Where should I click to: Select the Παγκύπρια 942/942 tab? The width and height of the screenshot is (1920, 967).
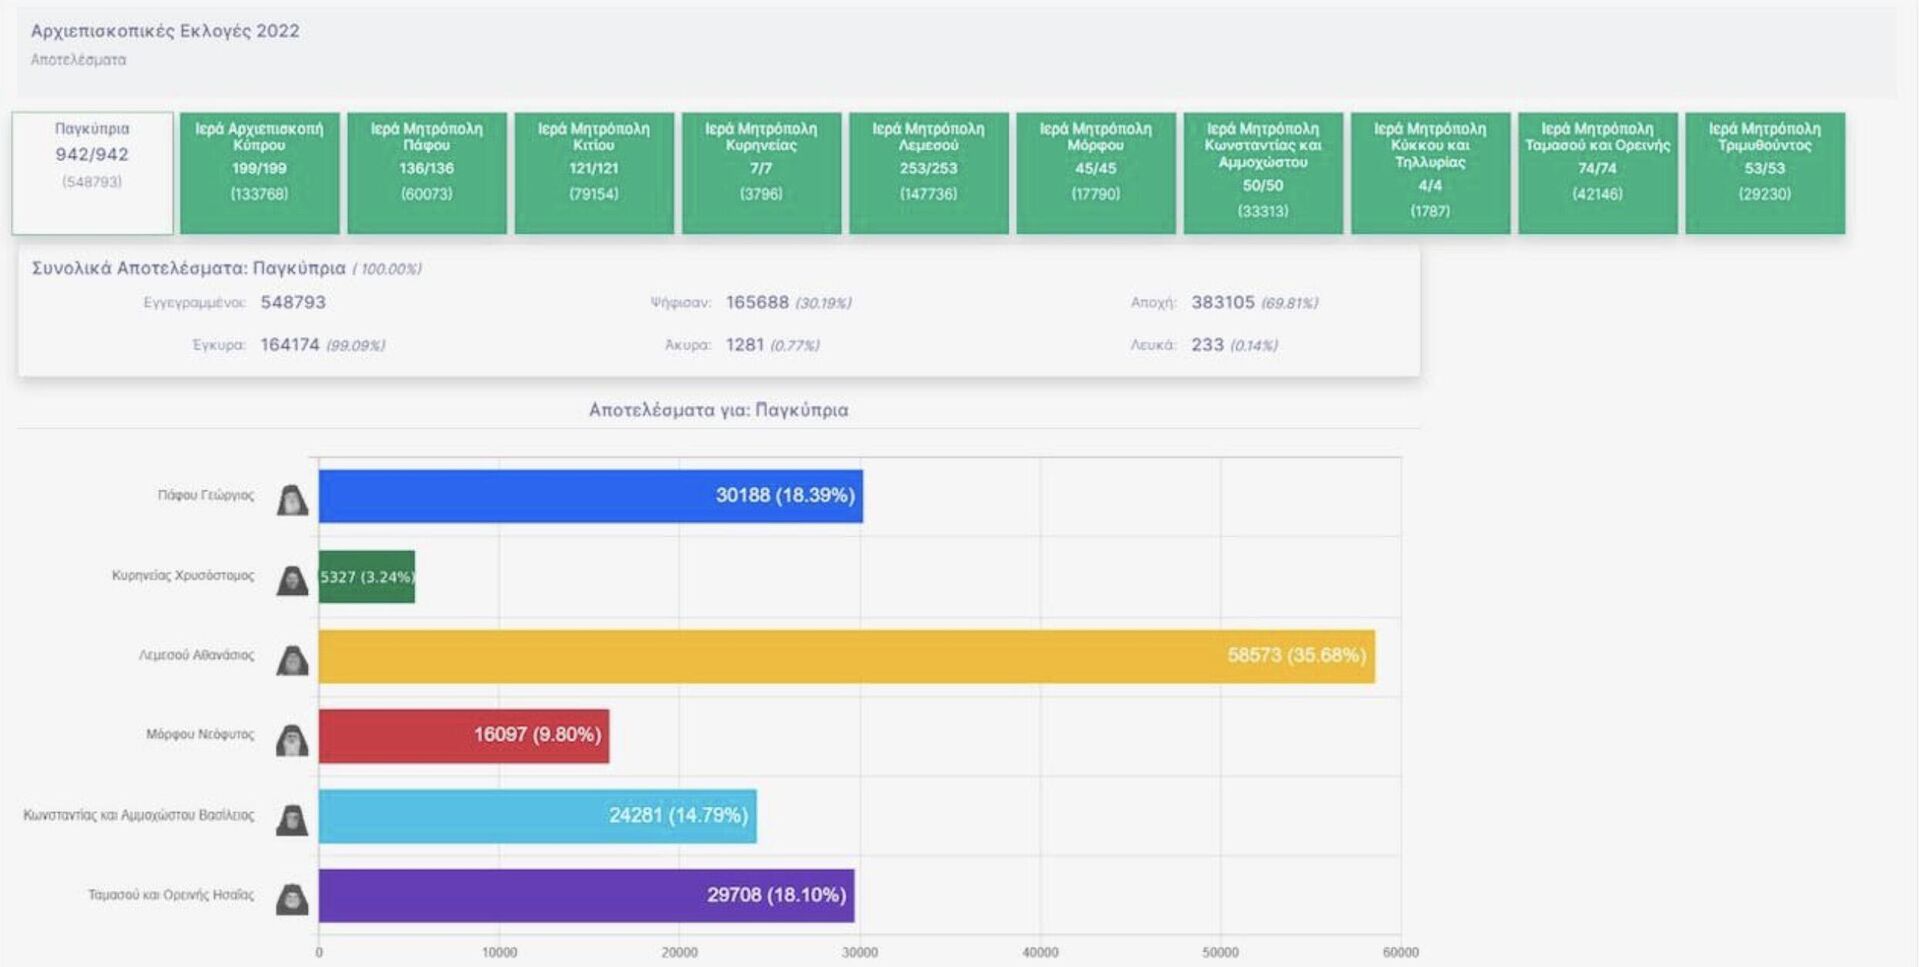click(x=92, y=173)
